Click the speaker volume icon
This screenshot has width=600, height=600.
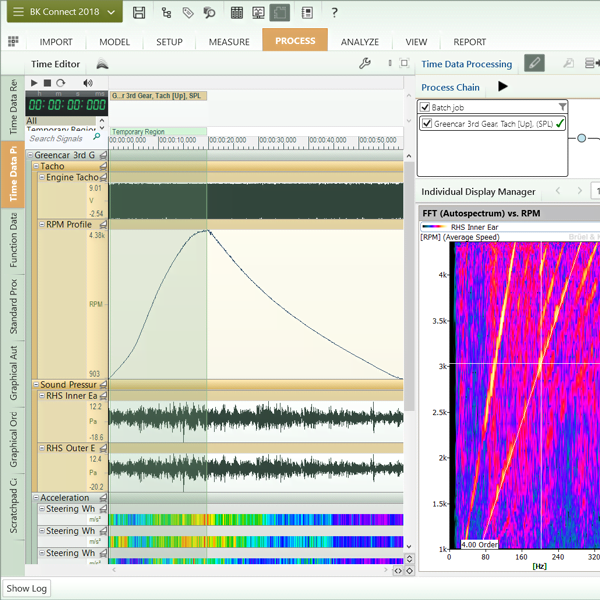[x=88, y=83]
